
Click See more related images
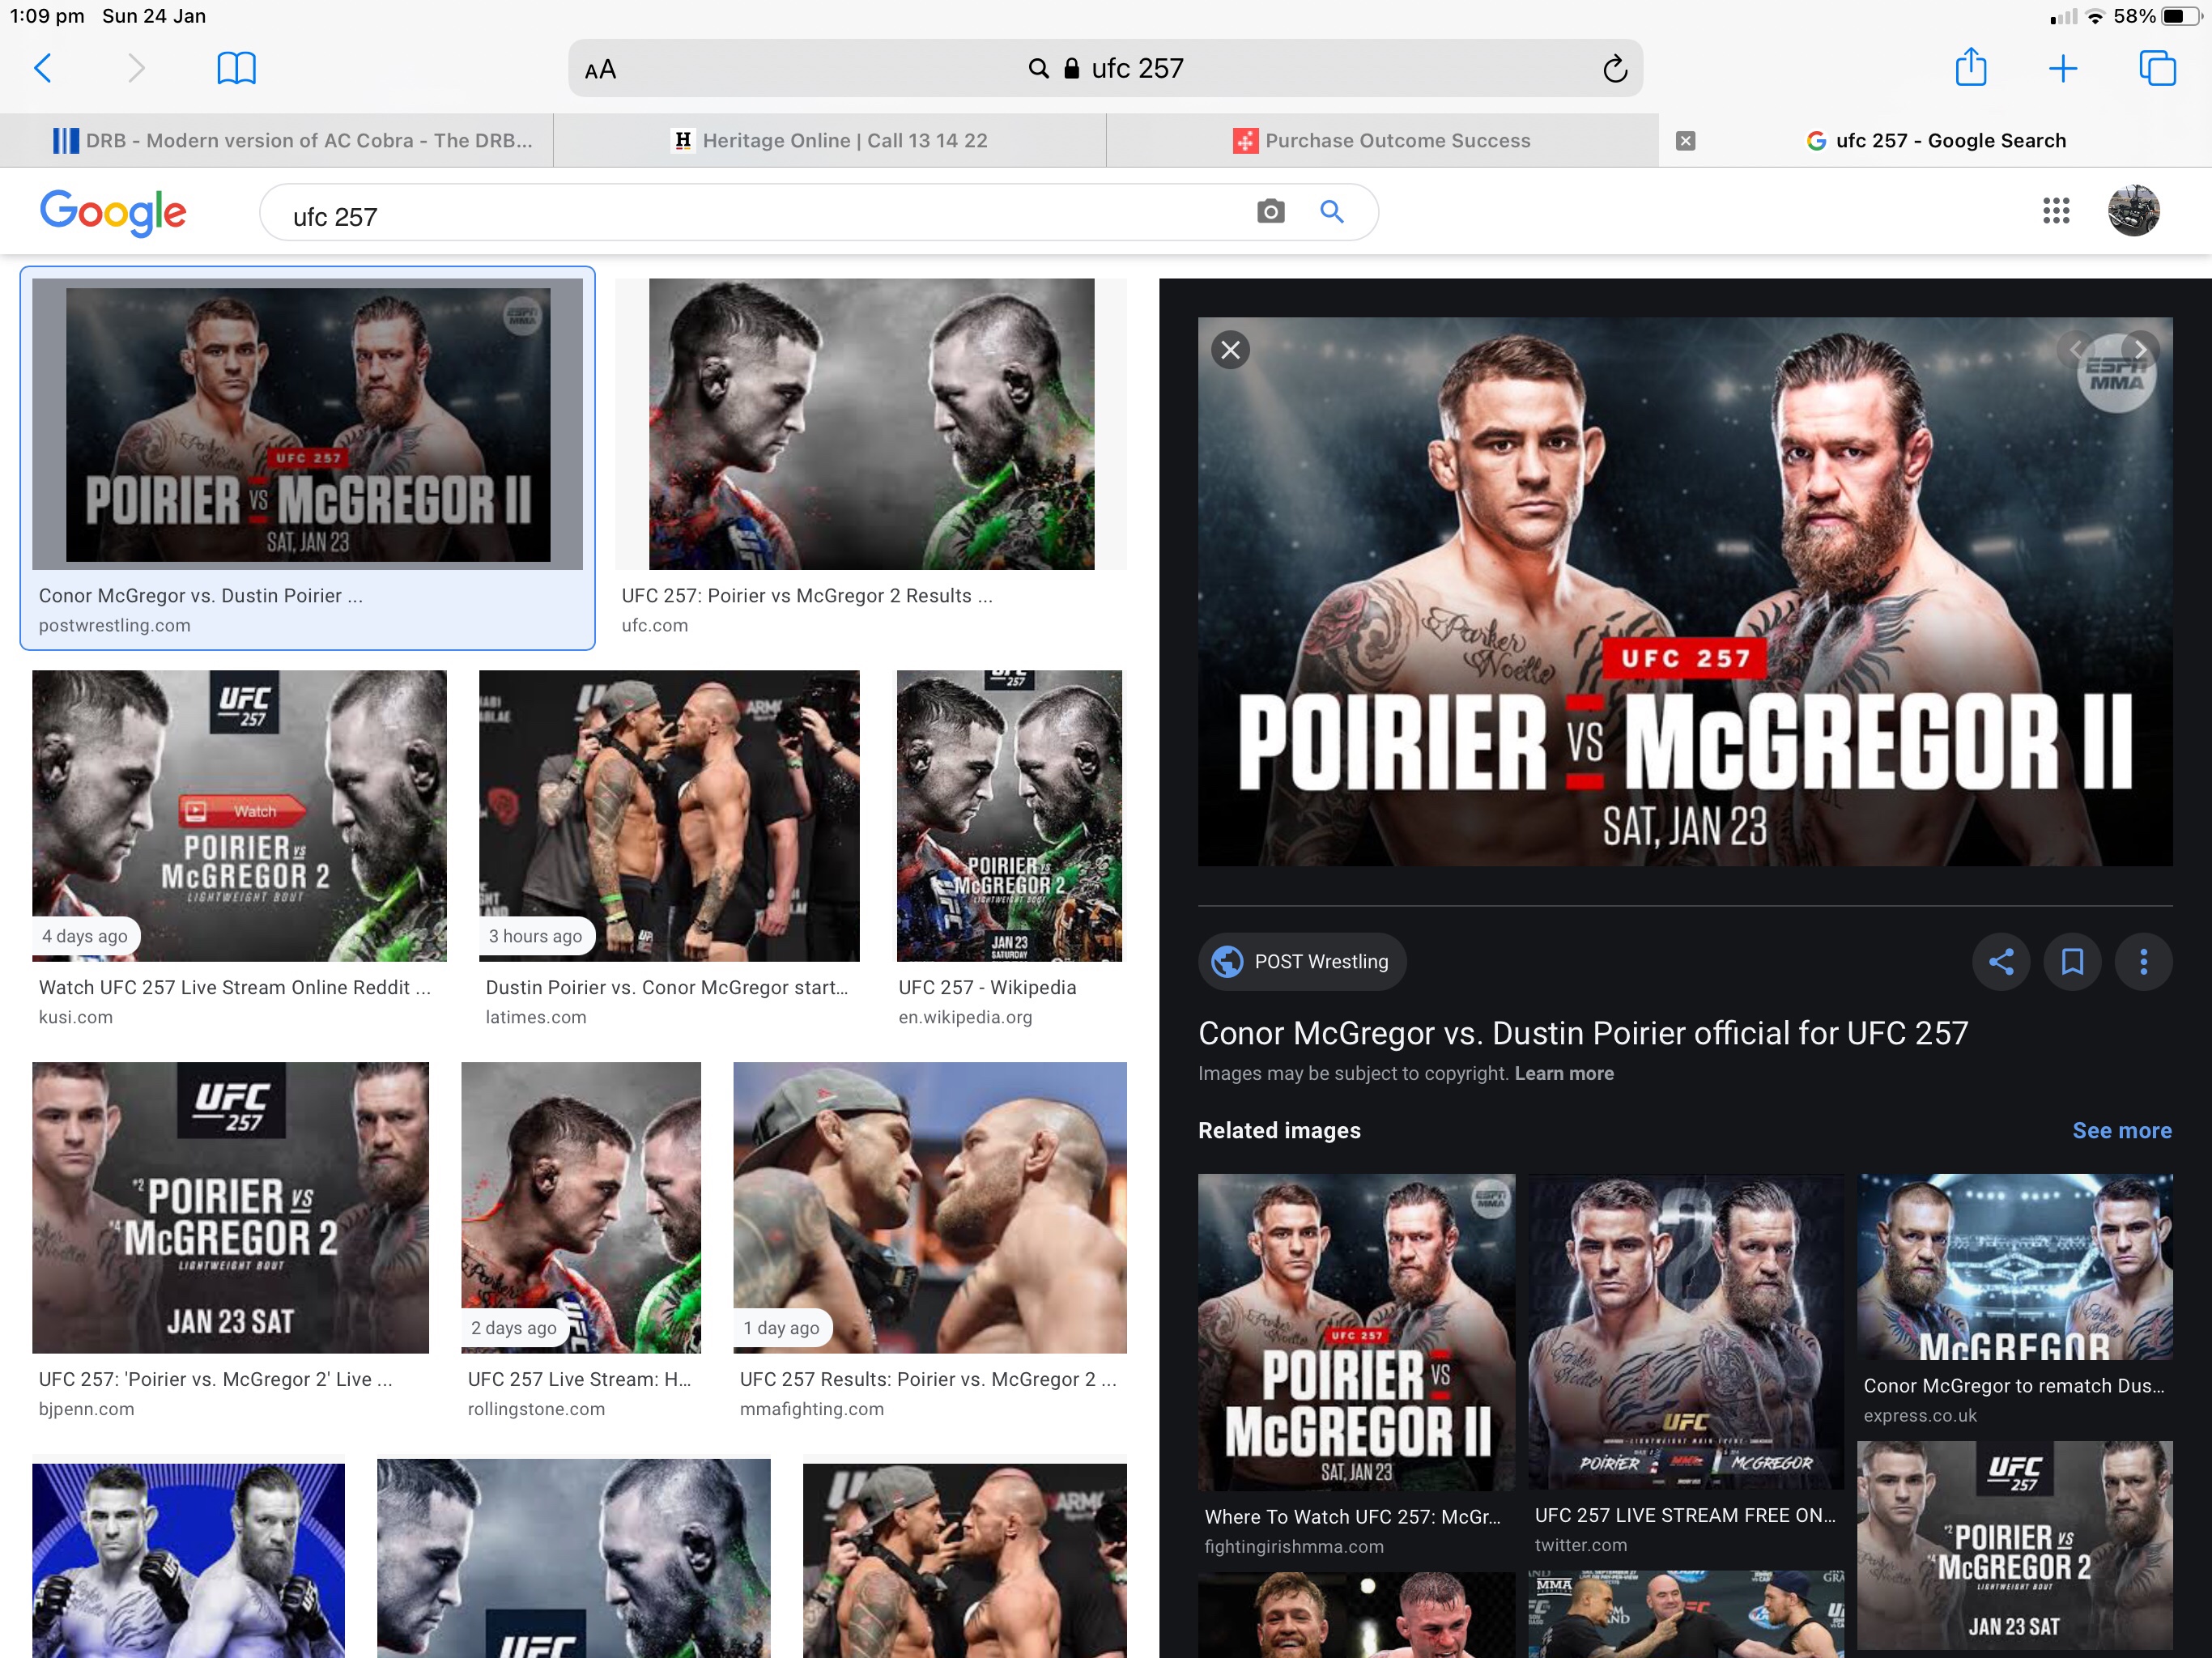[2121, 1130]
